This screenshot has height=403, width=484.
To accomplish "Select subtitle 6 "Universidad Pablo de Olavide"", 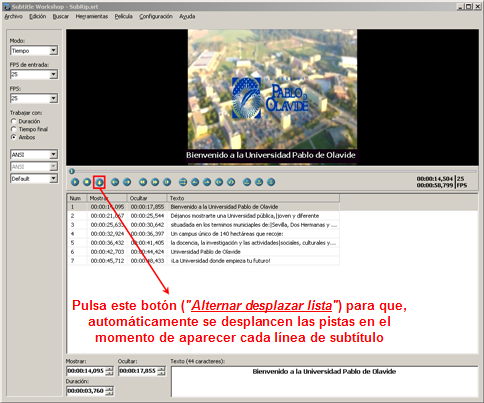I will pyautogui.click(x=204, y=252).
